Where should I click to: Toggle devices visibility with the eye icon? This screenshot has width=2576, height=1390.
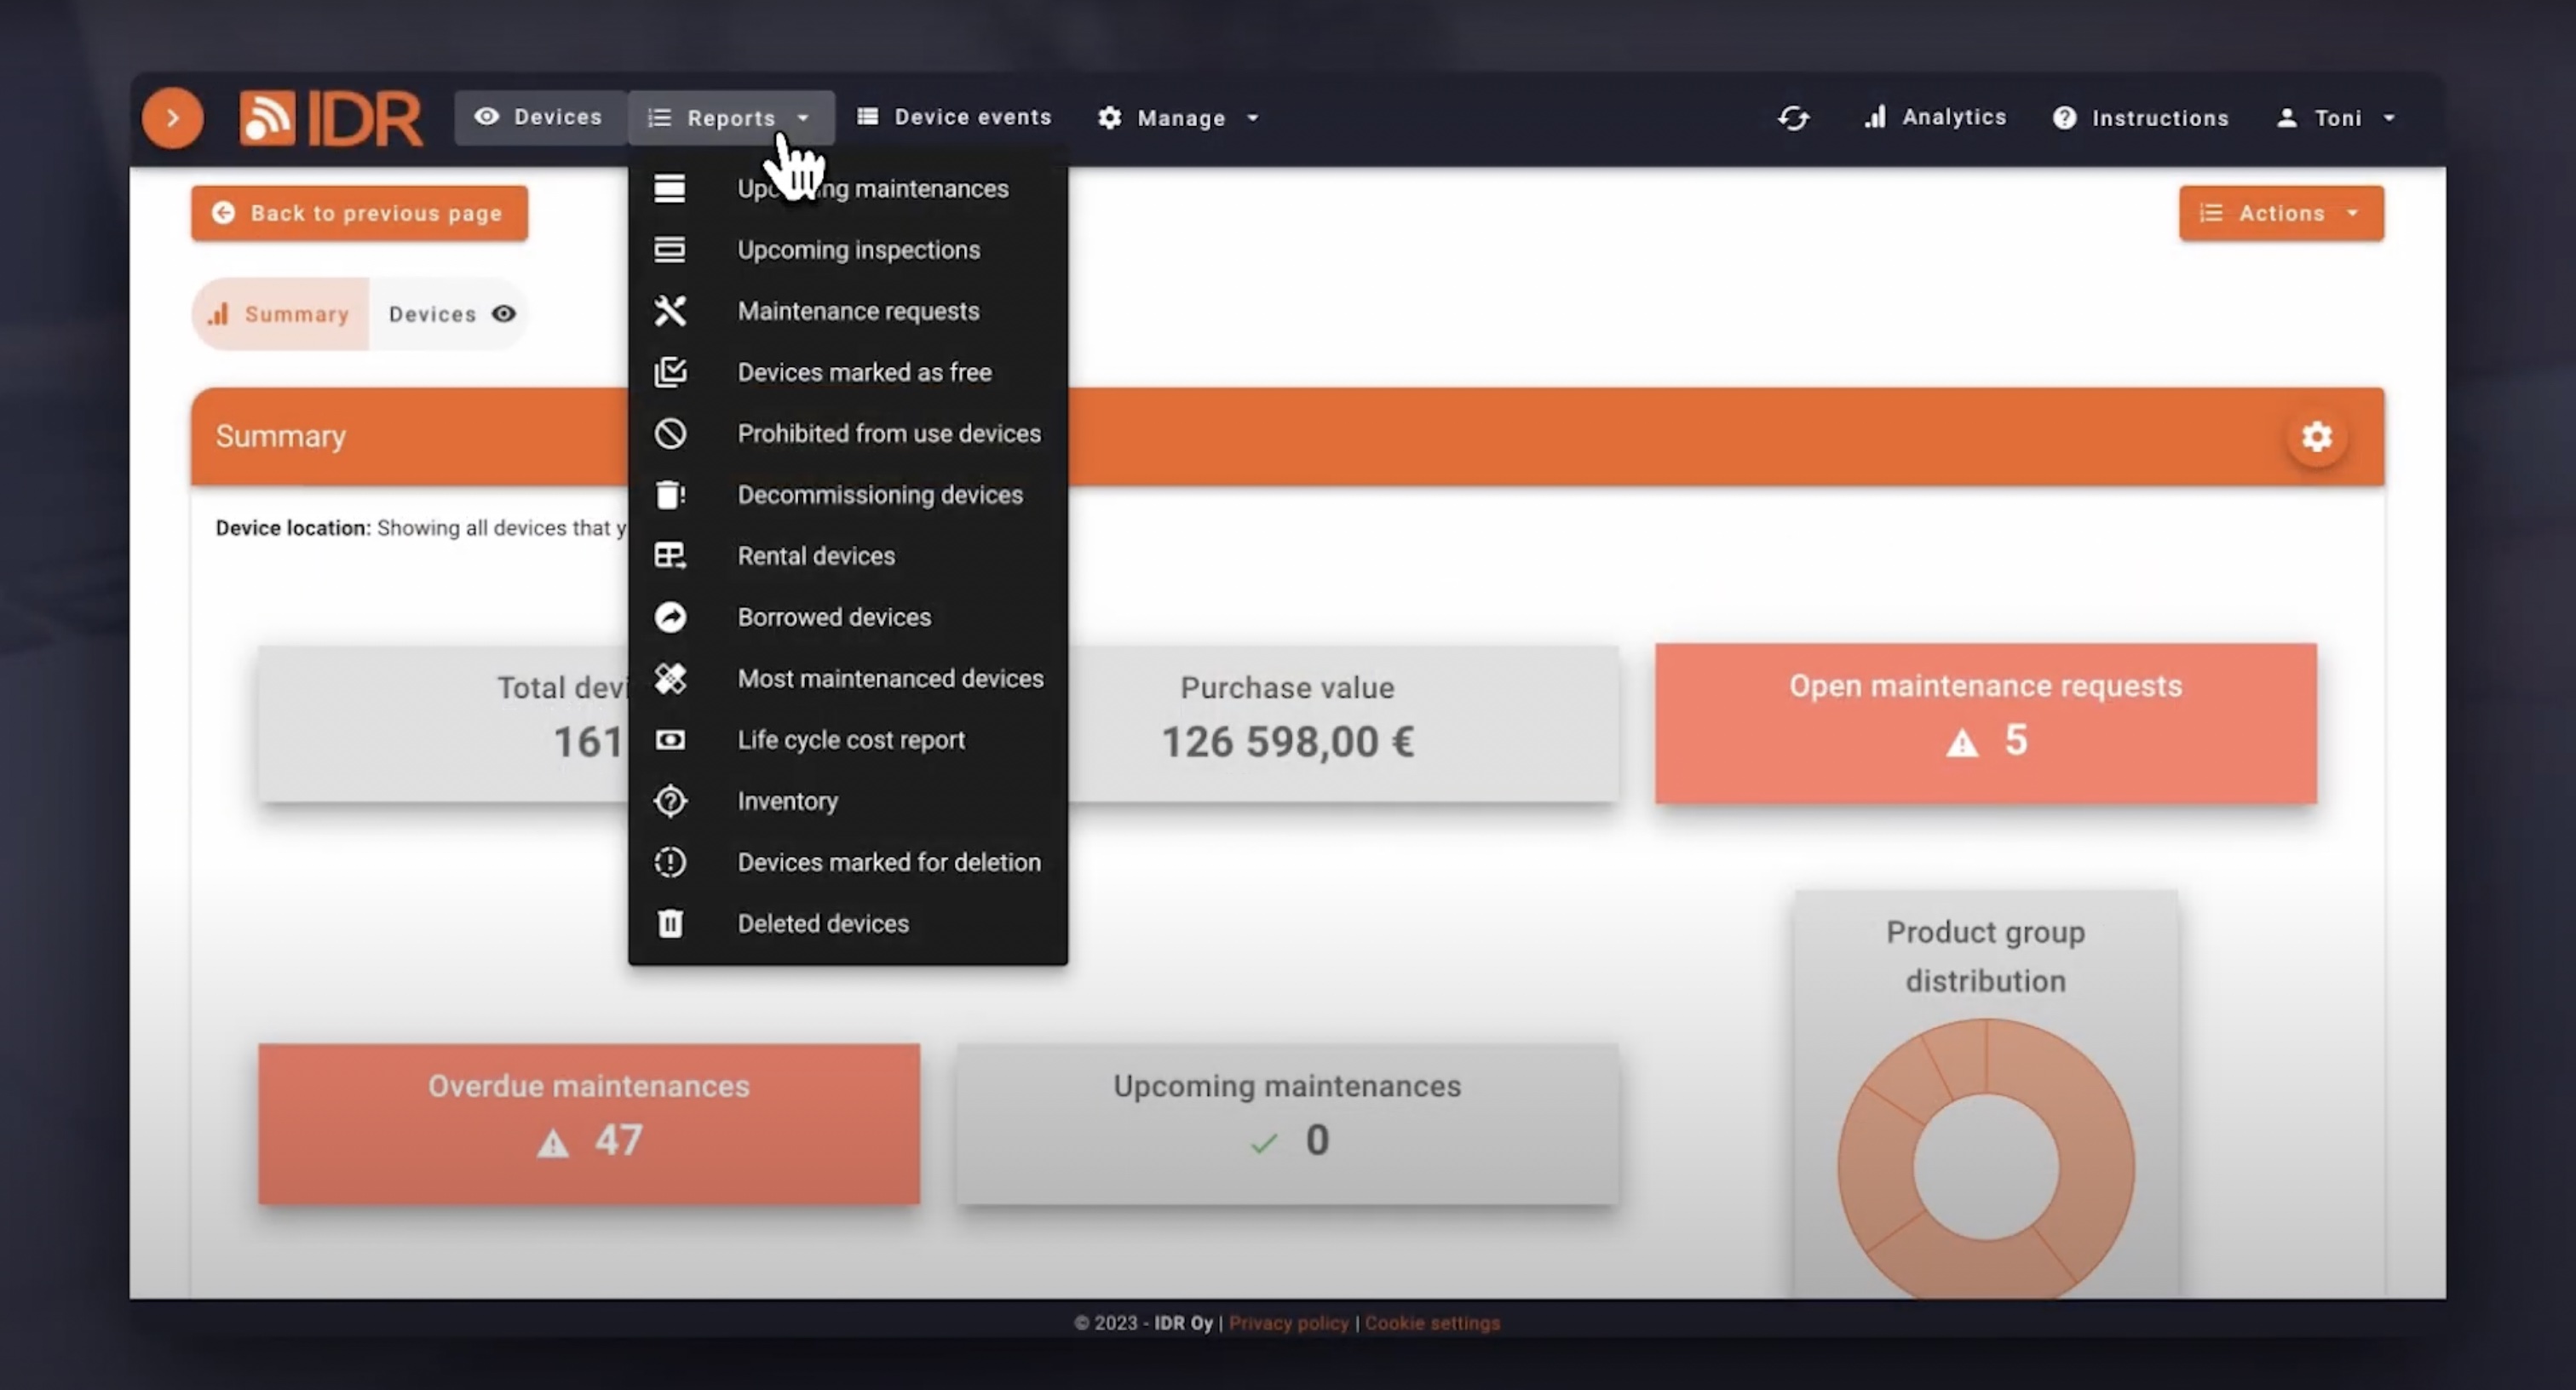pyautogui.click(x=504, y=313)
